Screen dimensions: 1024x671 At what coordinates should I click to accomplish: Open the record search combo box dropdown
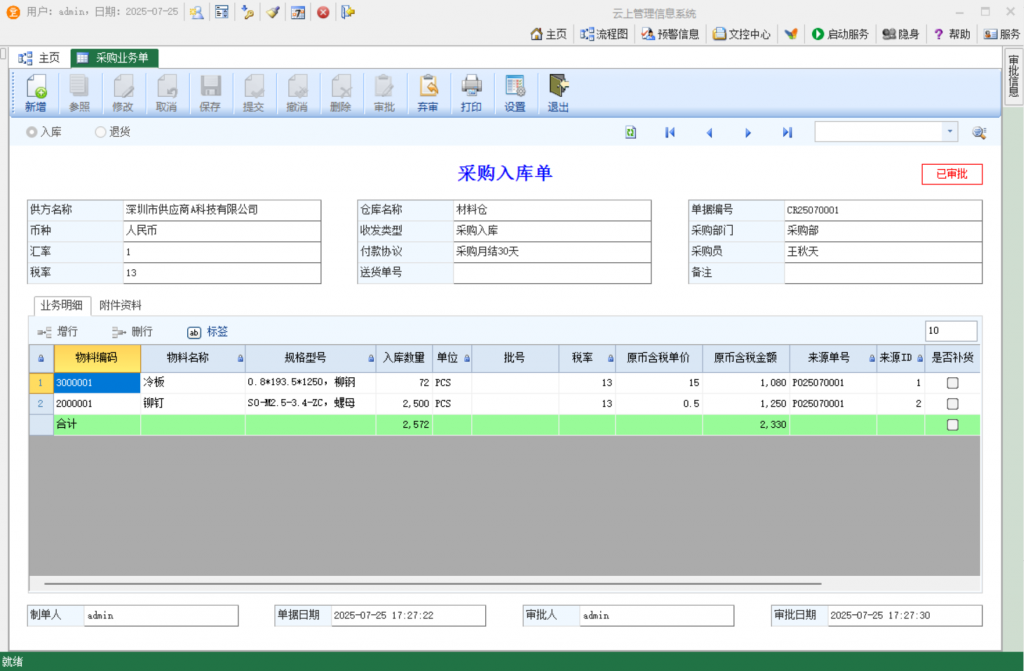pos(950,132)
